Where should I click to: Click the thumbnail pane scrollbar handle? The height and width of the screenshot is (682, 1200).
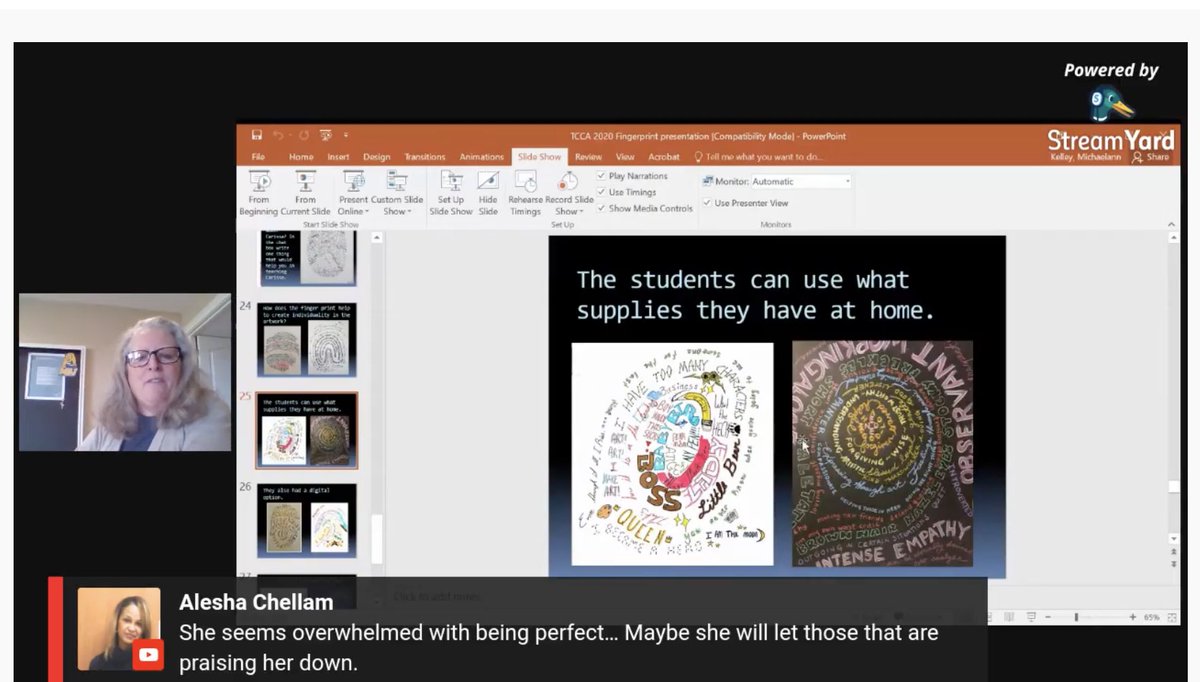[x=377, y=538]
